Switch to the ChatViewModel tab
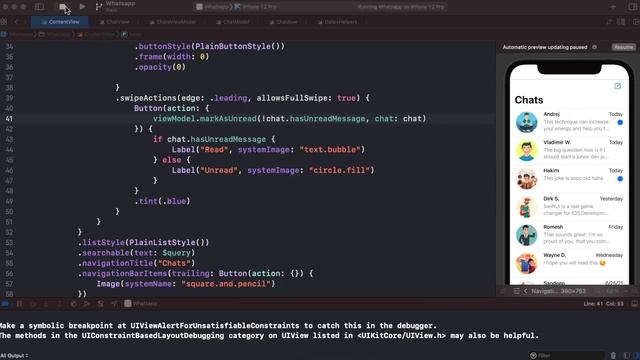 click(x=173, y=22)
